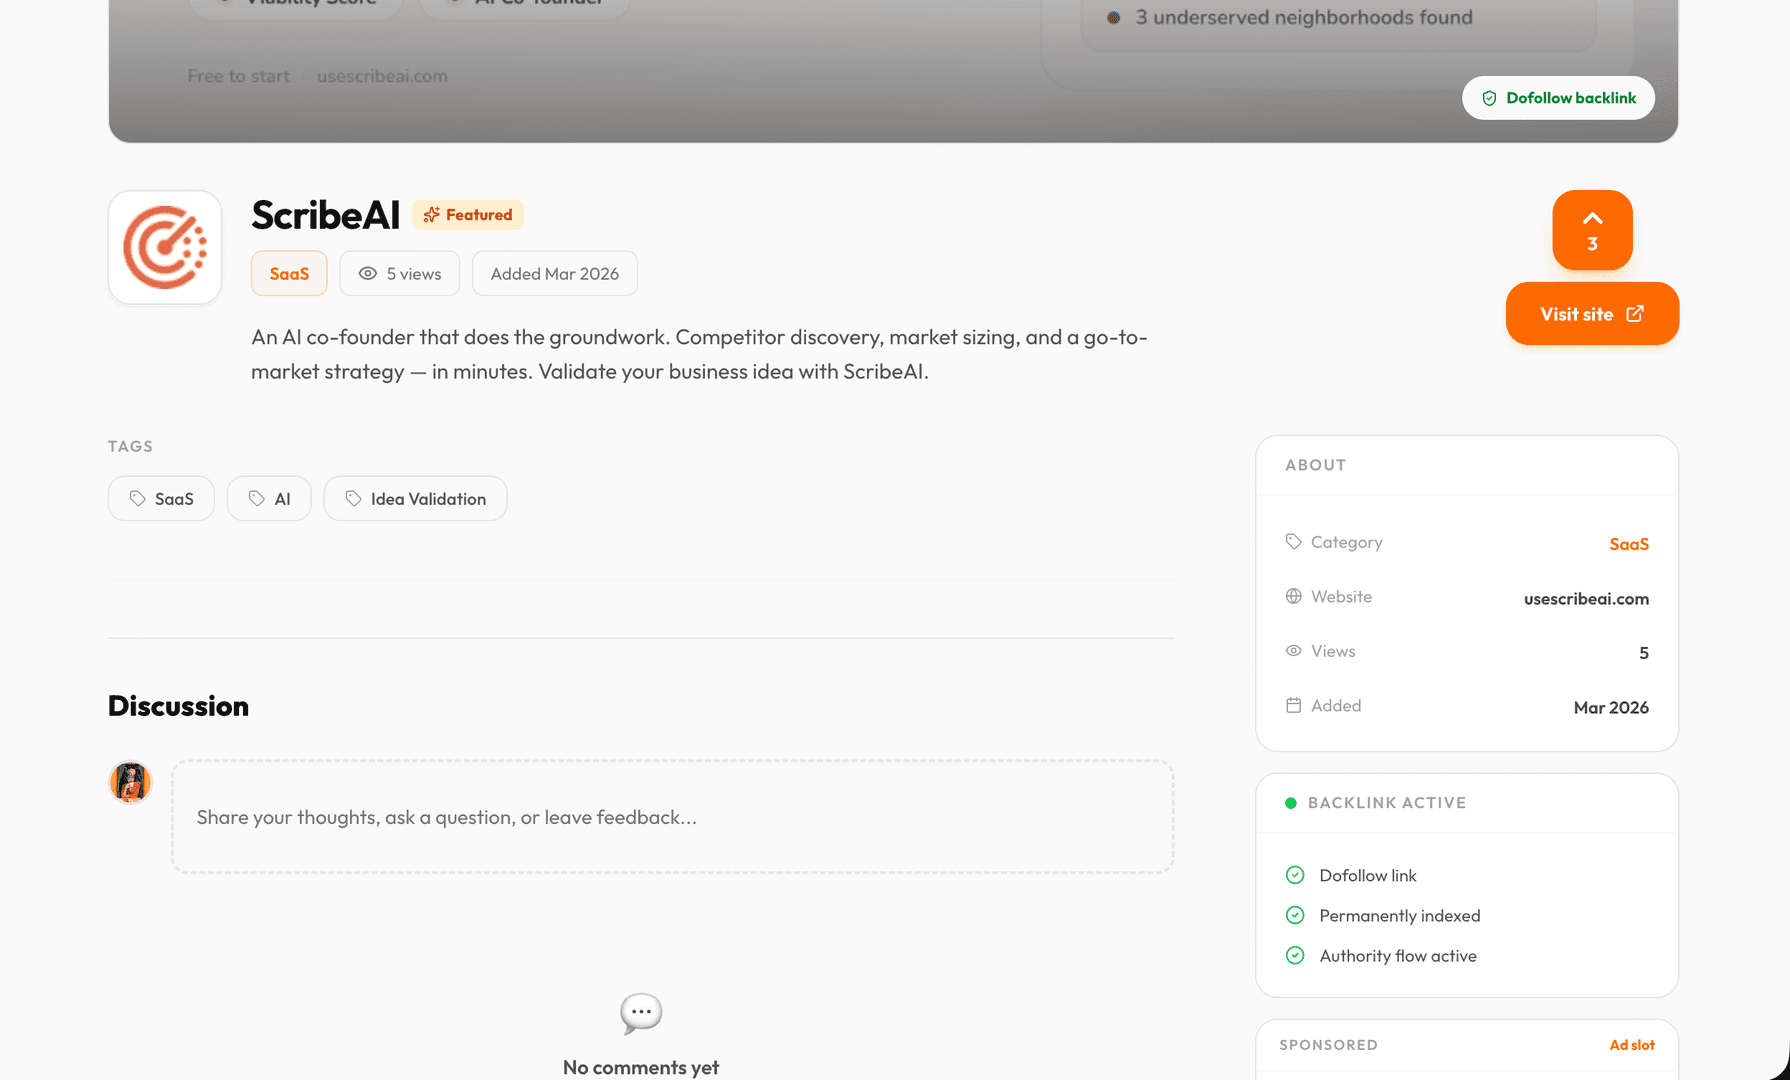
Task: Click the globe icon next to Website
Action: (x=1293, y=596)
